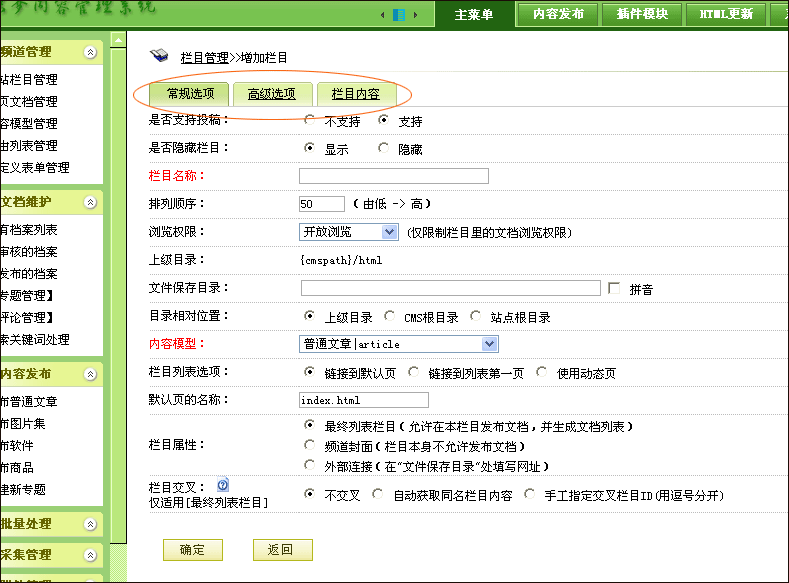Viewport: 789px width, 583px height.
Task: Choose CMS根目录 for directory position
Action: 388,316
